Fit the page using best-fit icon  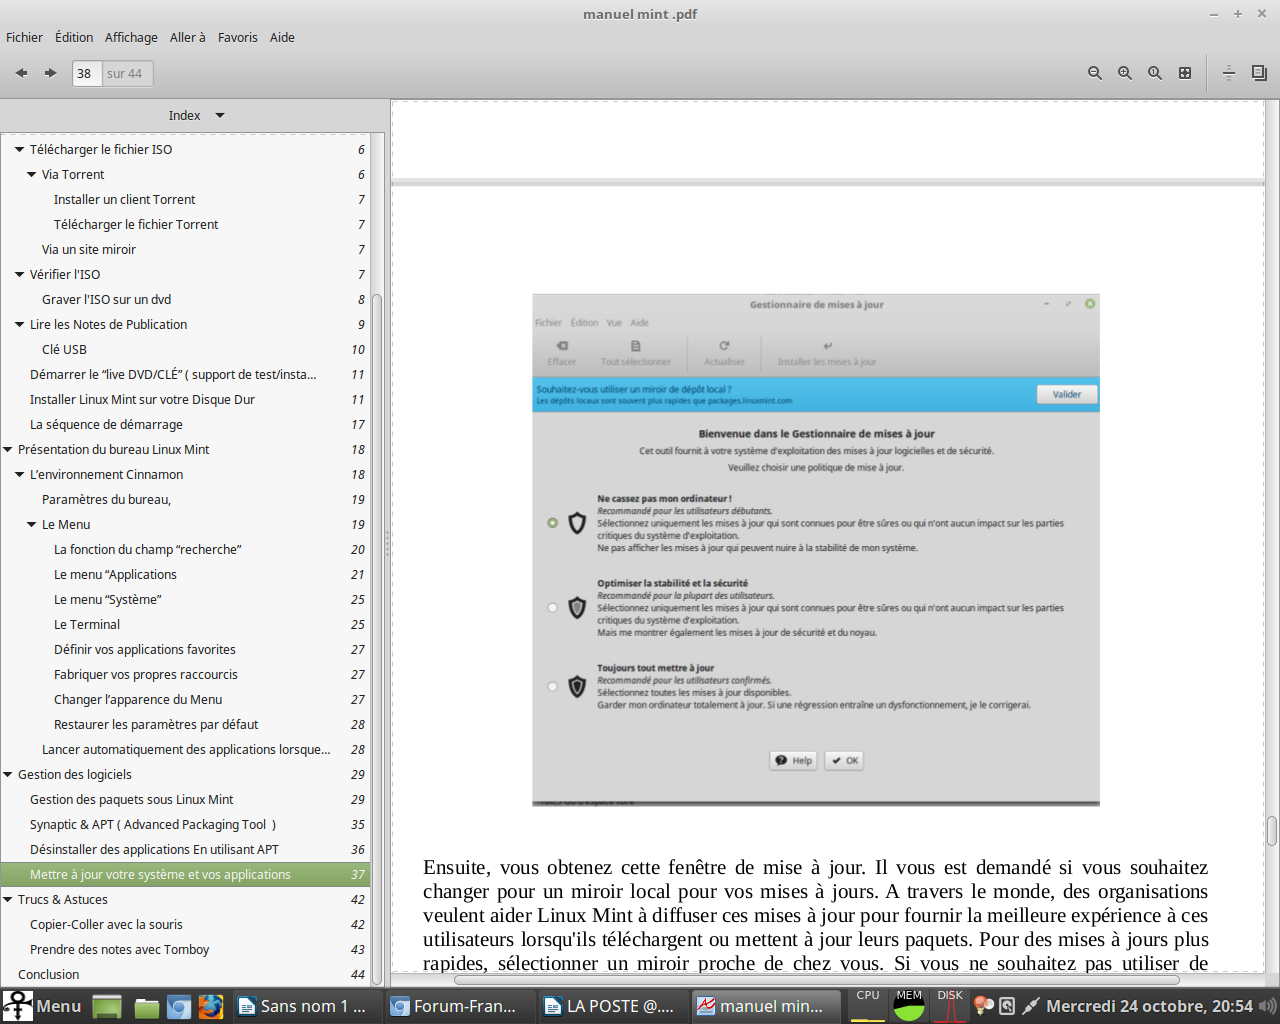pos(1185,73)
